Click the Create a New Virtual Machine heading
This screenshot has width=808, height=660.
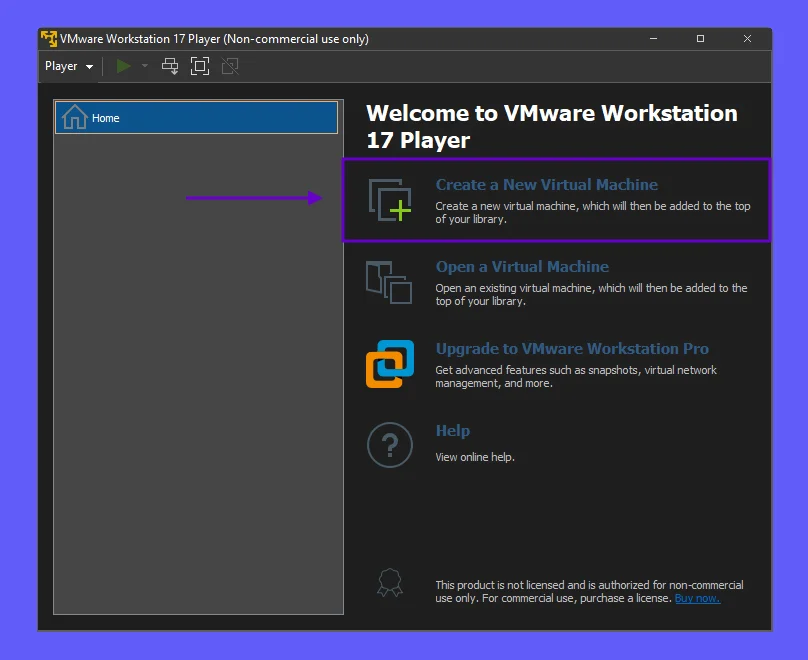[546, 185]
